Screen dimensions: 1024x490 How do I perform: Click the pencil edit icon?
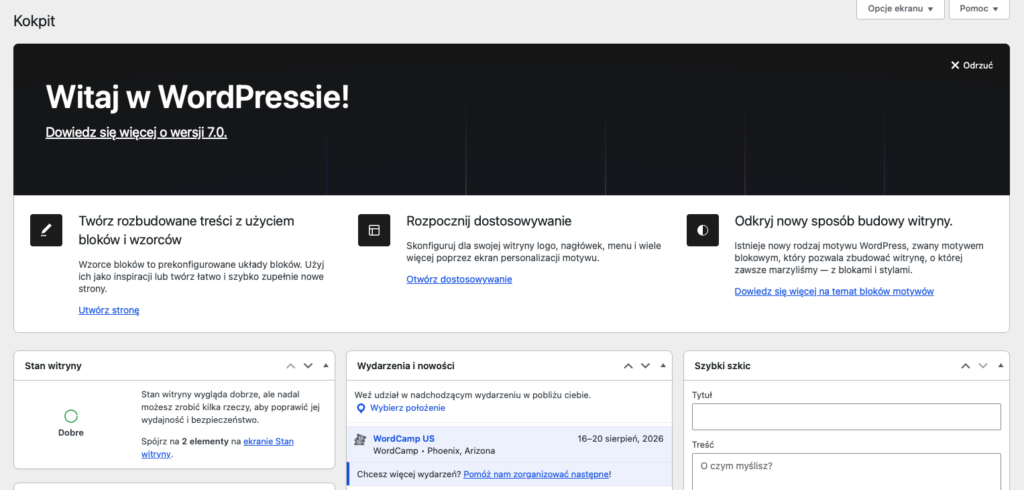point(46,230)
